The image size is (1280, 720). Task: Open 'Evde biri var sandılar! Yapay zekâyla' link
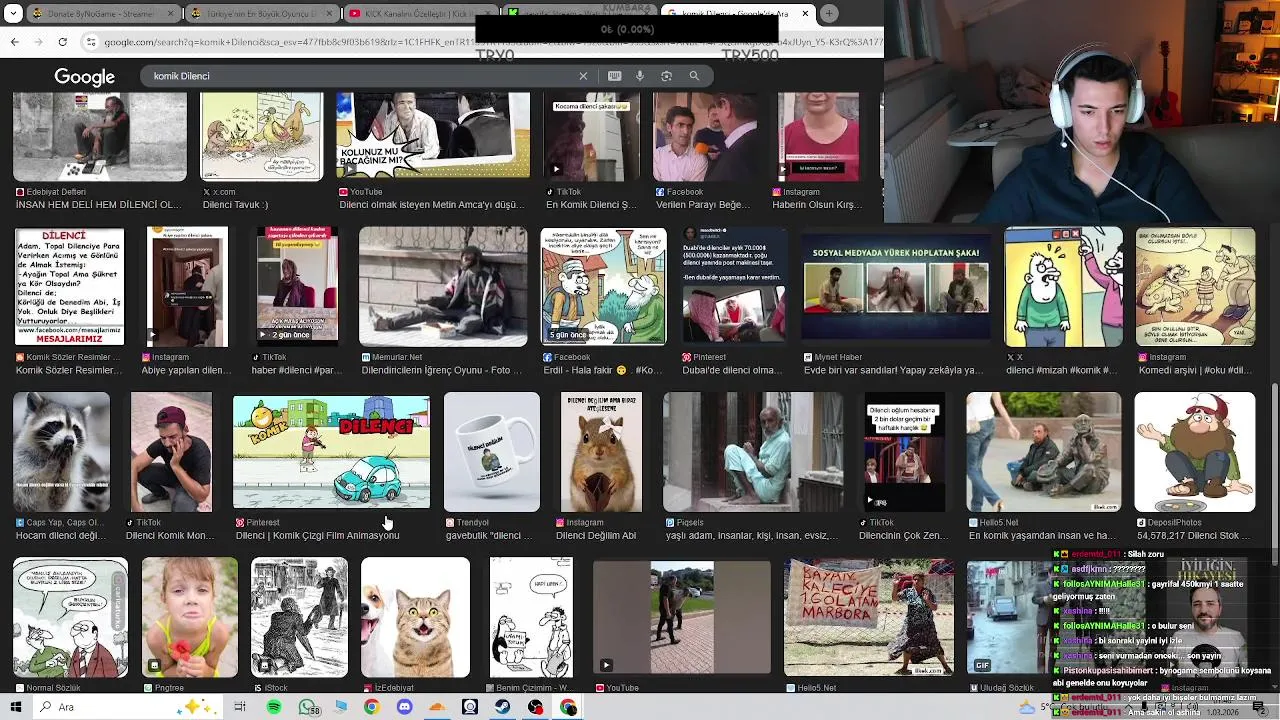tap(894, 370)
